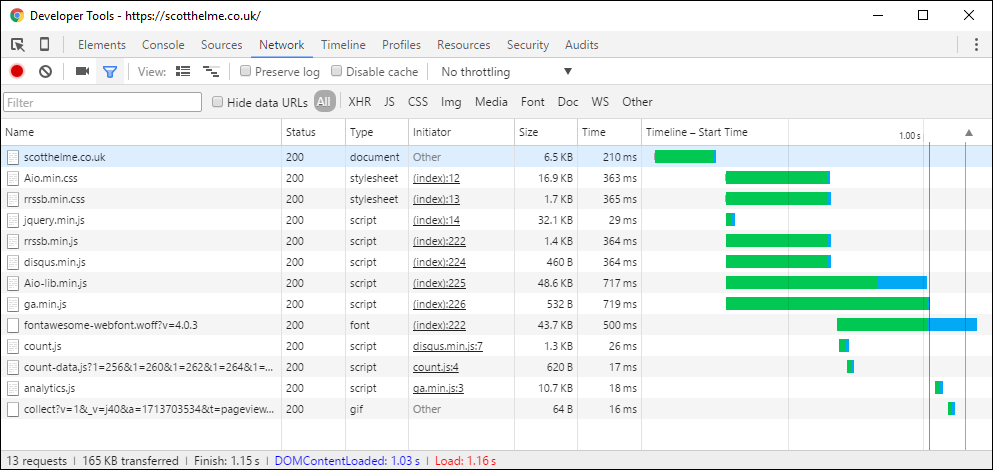Switch to the Audits tab

581,45
